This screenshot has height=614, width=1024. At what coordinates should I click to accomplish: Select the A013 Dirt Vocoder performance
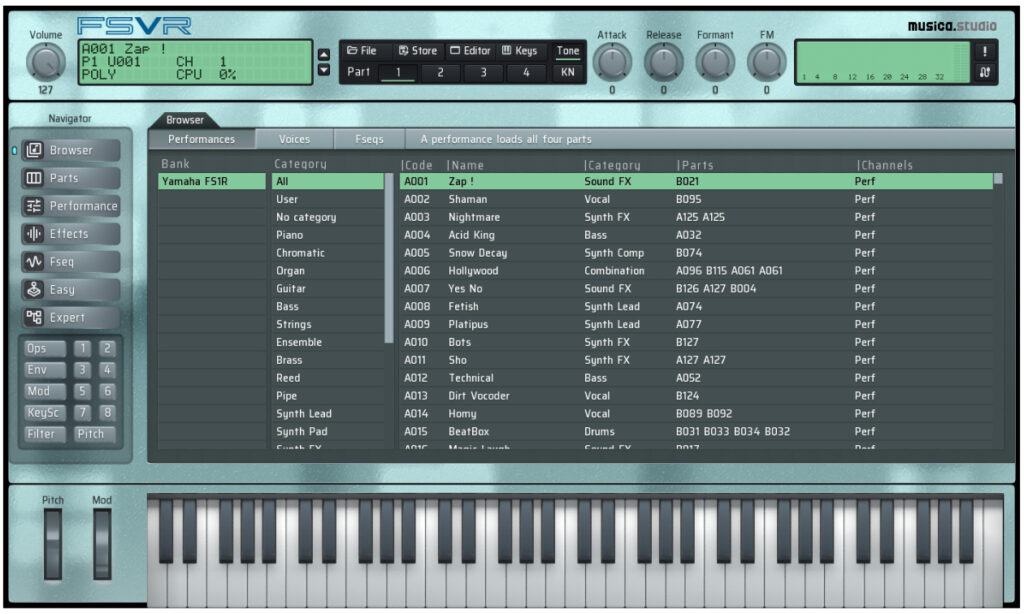click(696, 396)
